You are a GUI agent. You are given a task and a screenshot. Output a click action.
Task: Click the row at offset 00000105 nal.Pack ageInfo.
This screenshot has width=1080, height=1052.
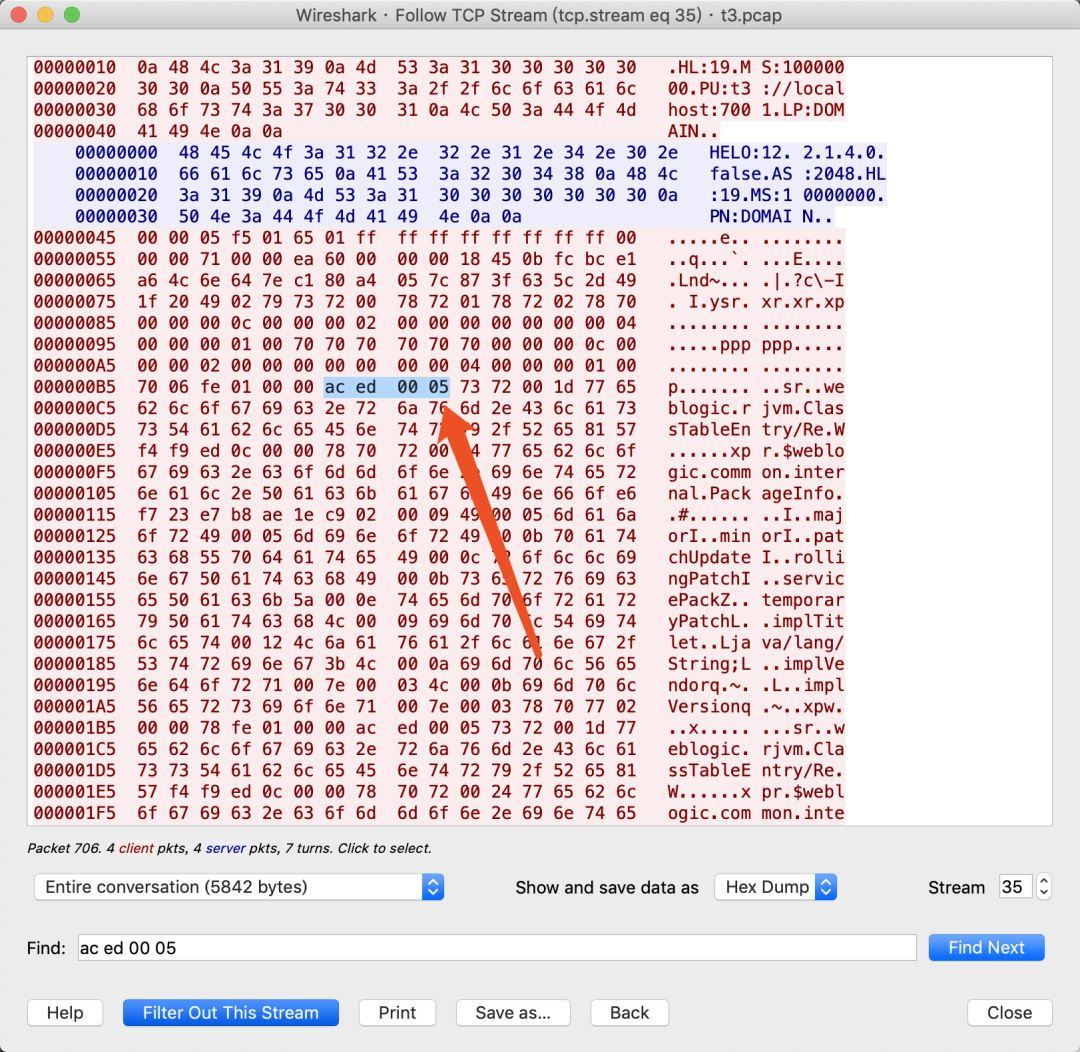[x=439, y=493]
